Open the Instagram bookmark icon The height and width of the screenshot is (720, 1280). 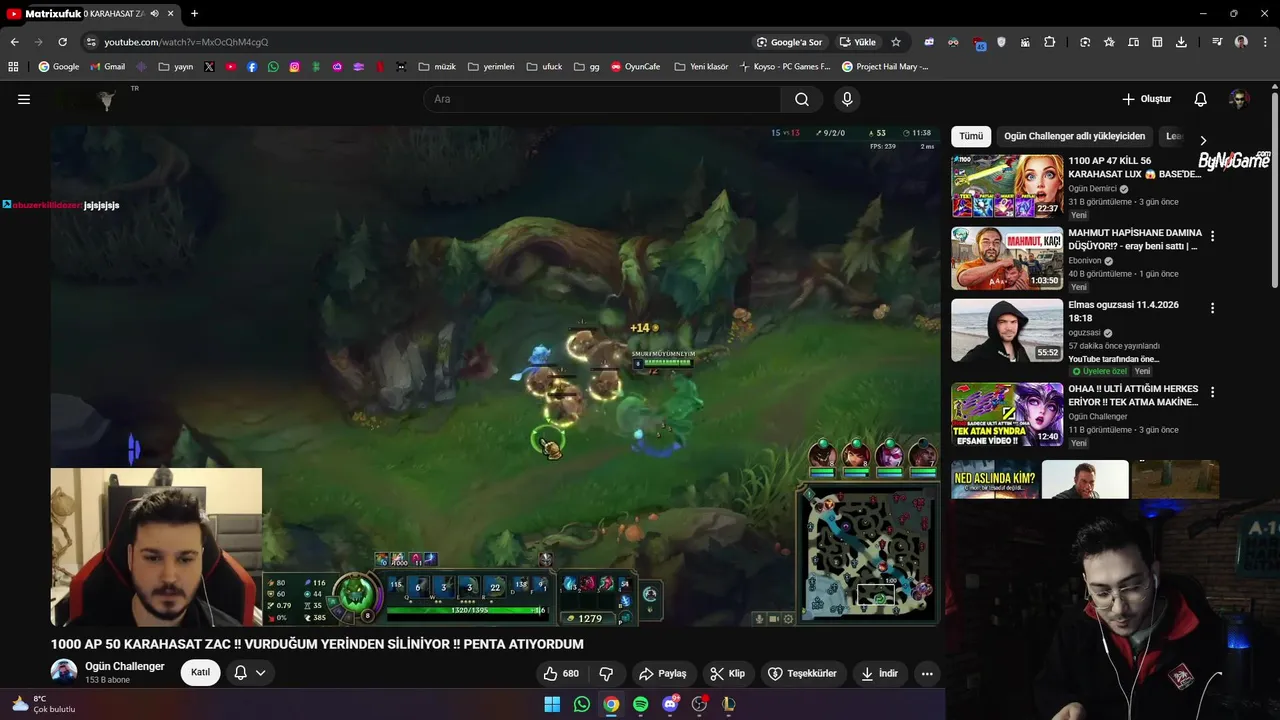pos(294,67)
